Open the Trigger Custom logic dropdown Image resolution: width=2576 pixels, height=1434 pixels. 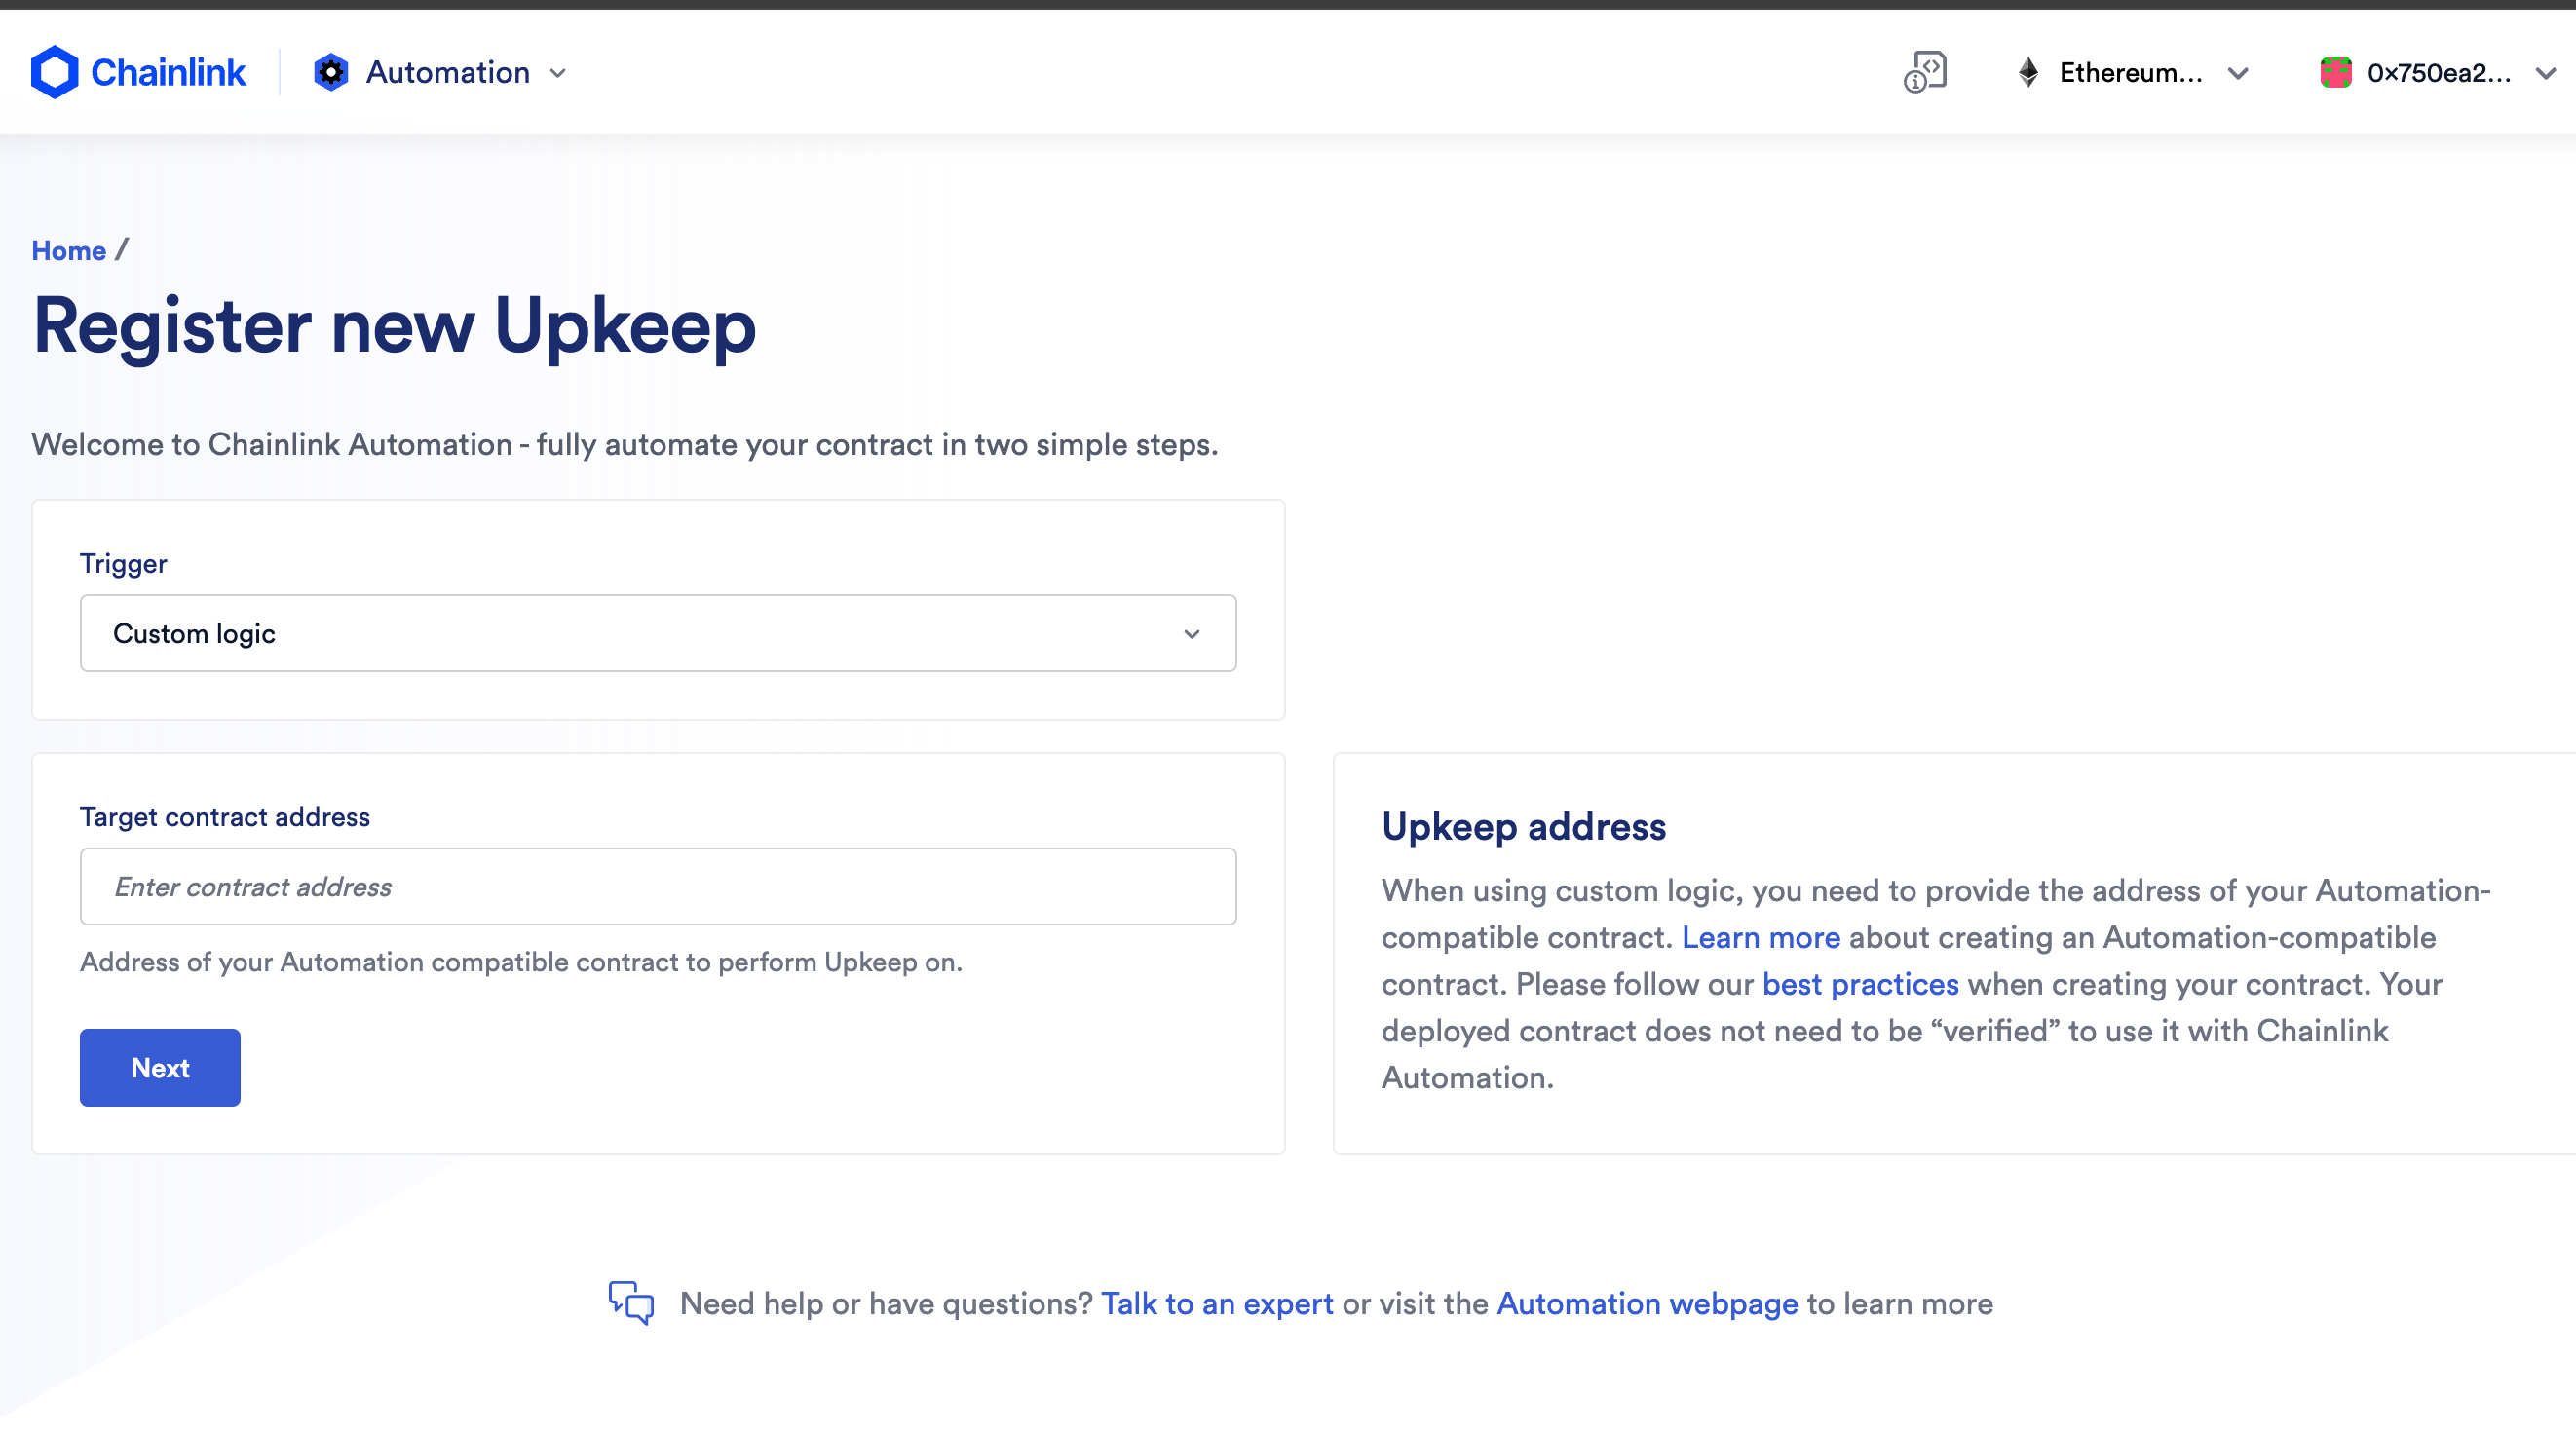658,633
